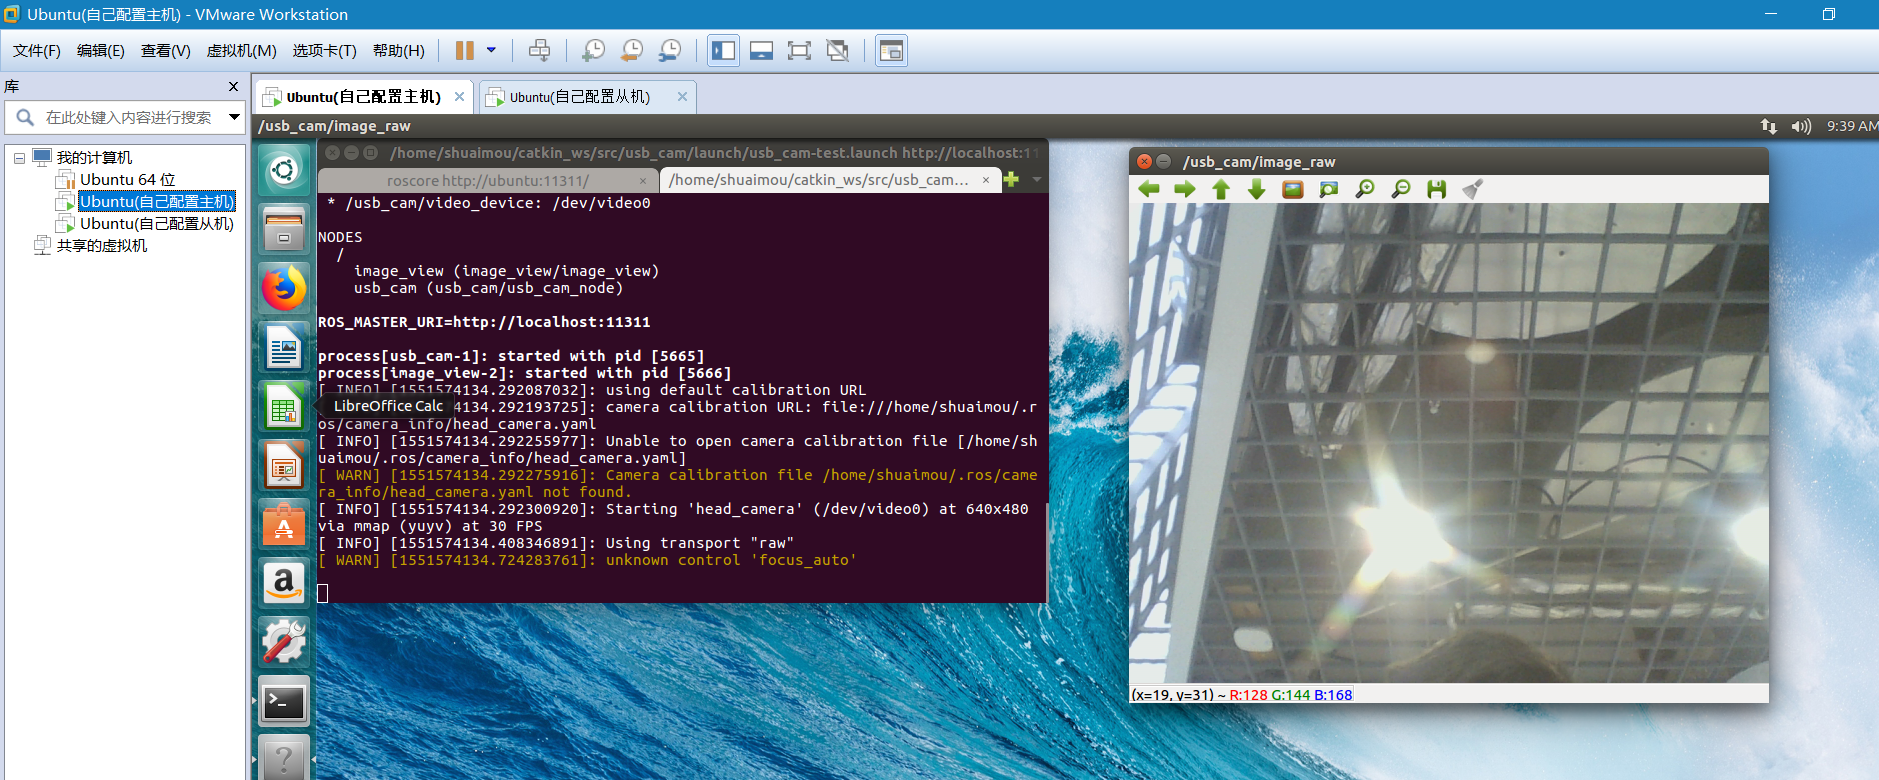Click the pause virtual machine icon
1879x780 pixels.
point(464,50)
